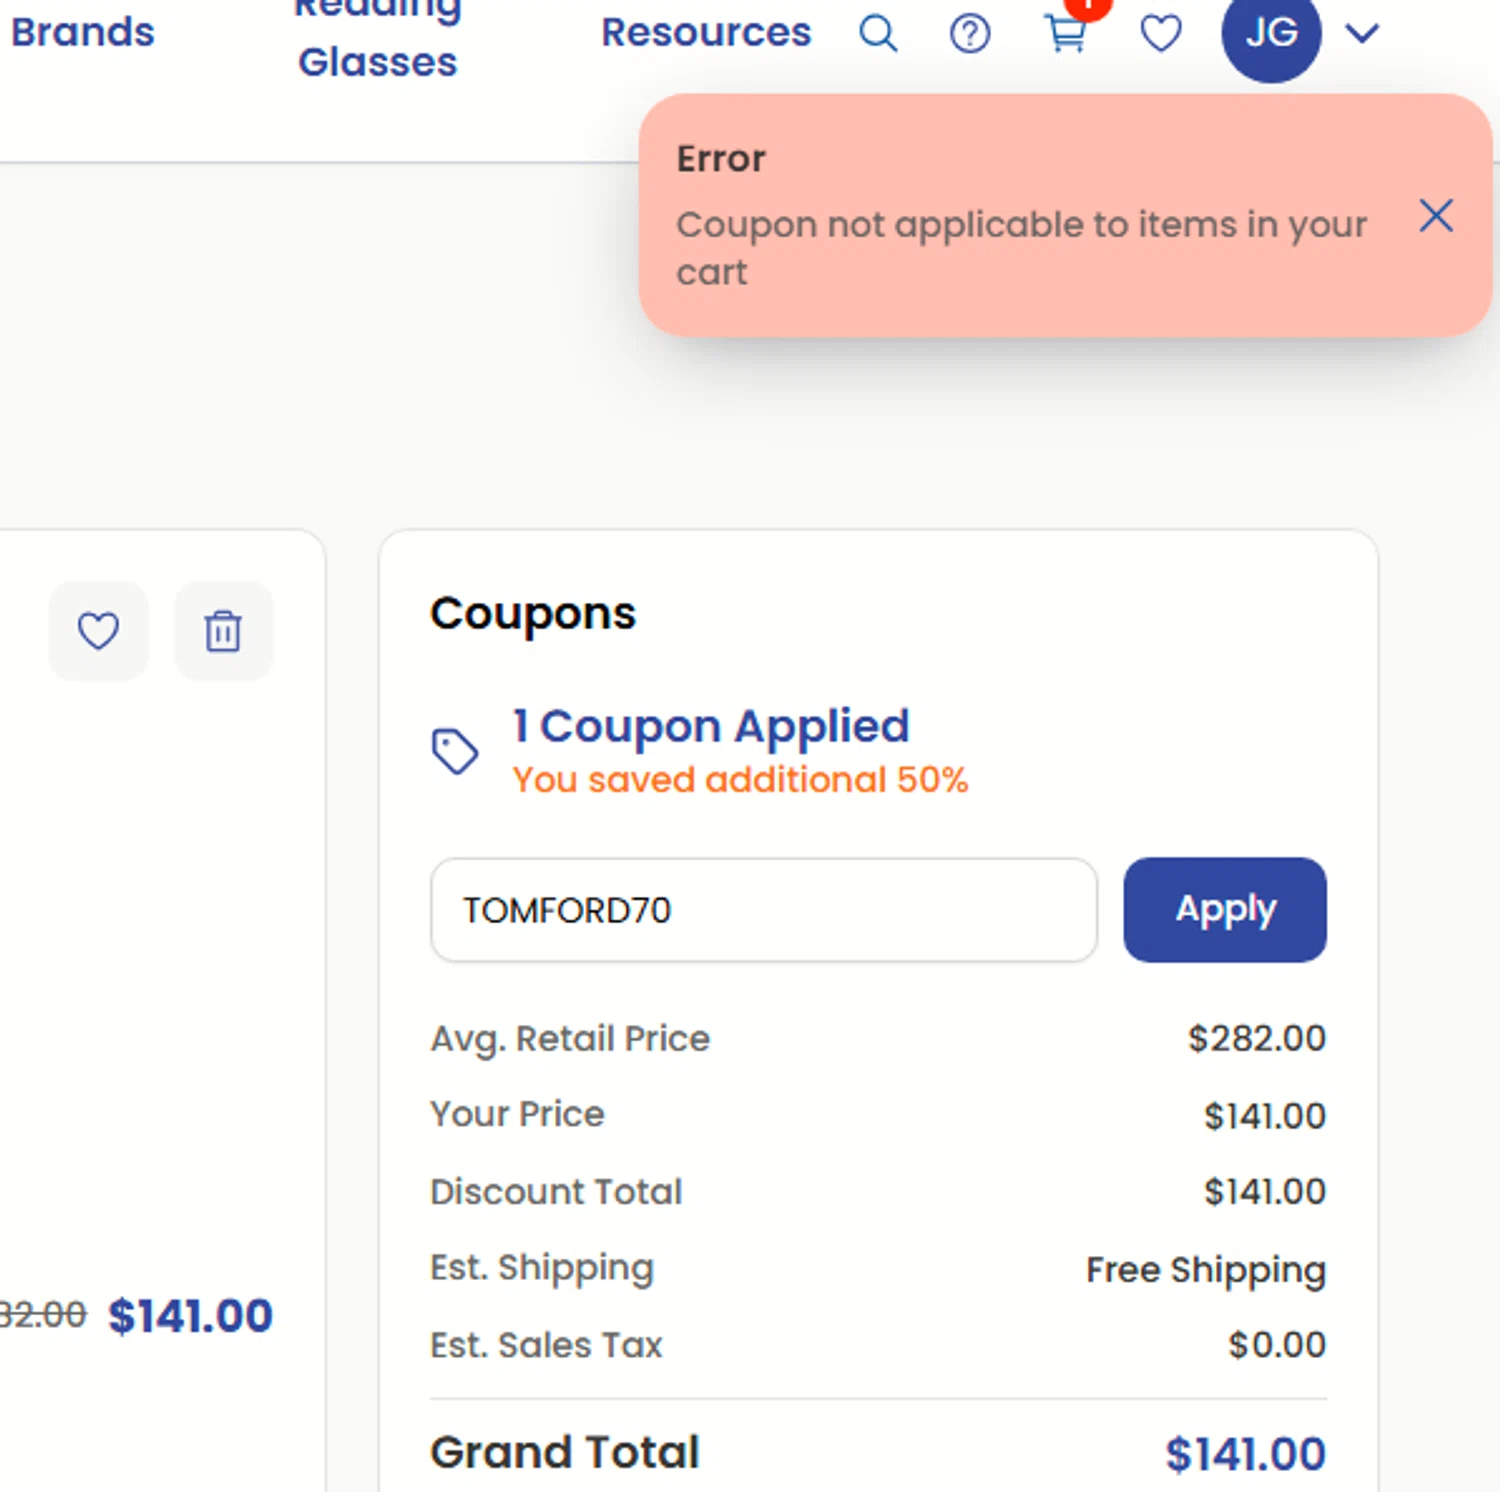This screenshot has width=1500, height=1492.
Task: Add cart item to wishlist heart
Action: [x=98, y=631]
